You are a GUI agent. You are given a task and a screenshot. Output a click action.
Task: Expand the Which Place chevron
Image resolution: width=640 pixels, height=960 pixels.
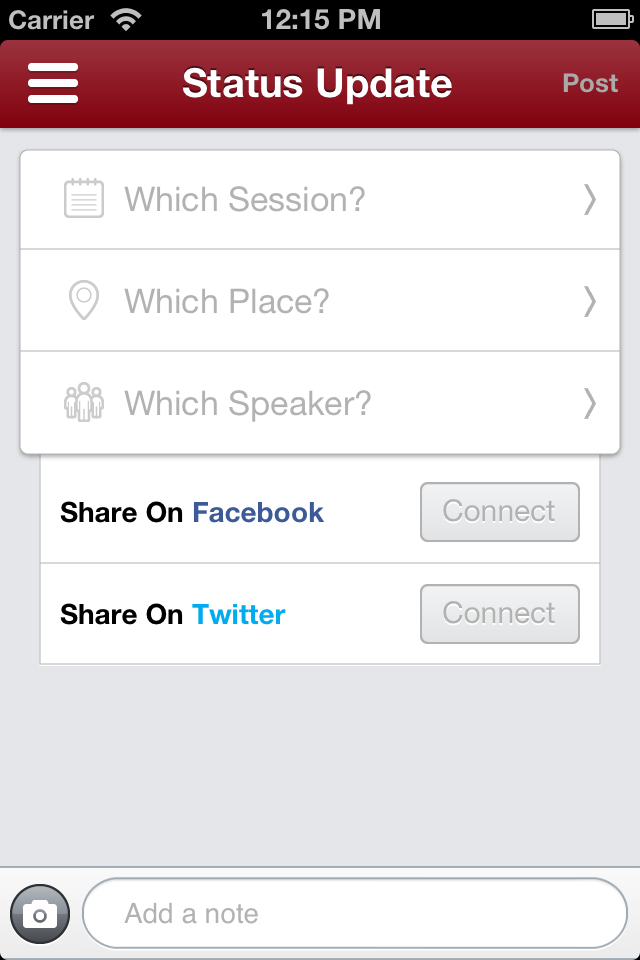click(x=589, y=301)
